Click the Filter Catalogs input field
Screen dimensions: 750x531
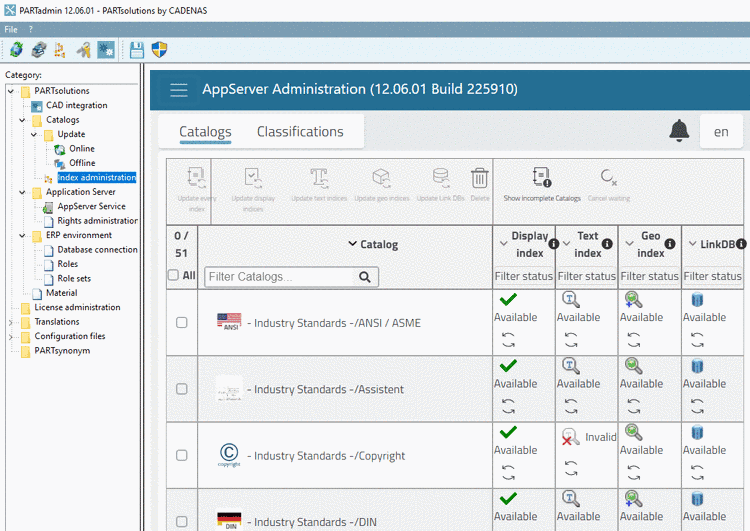279,277
